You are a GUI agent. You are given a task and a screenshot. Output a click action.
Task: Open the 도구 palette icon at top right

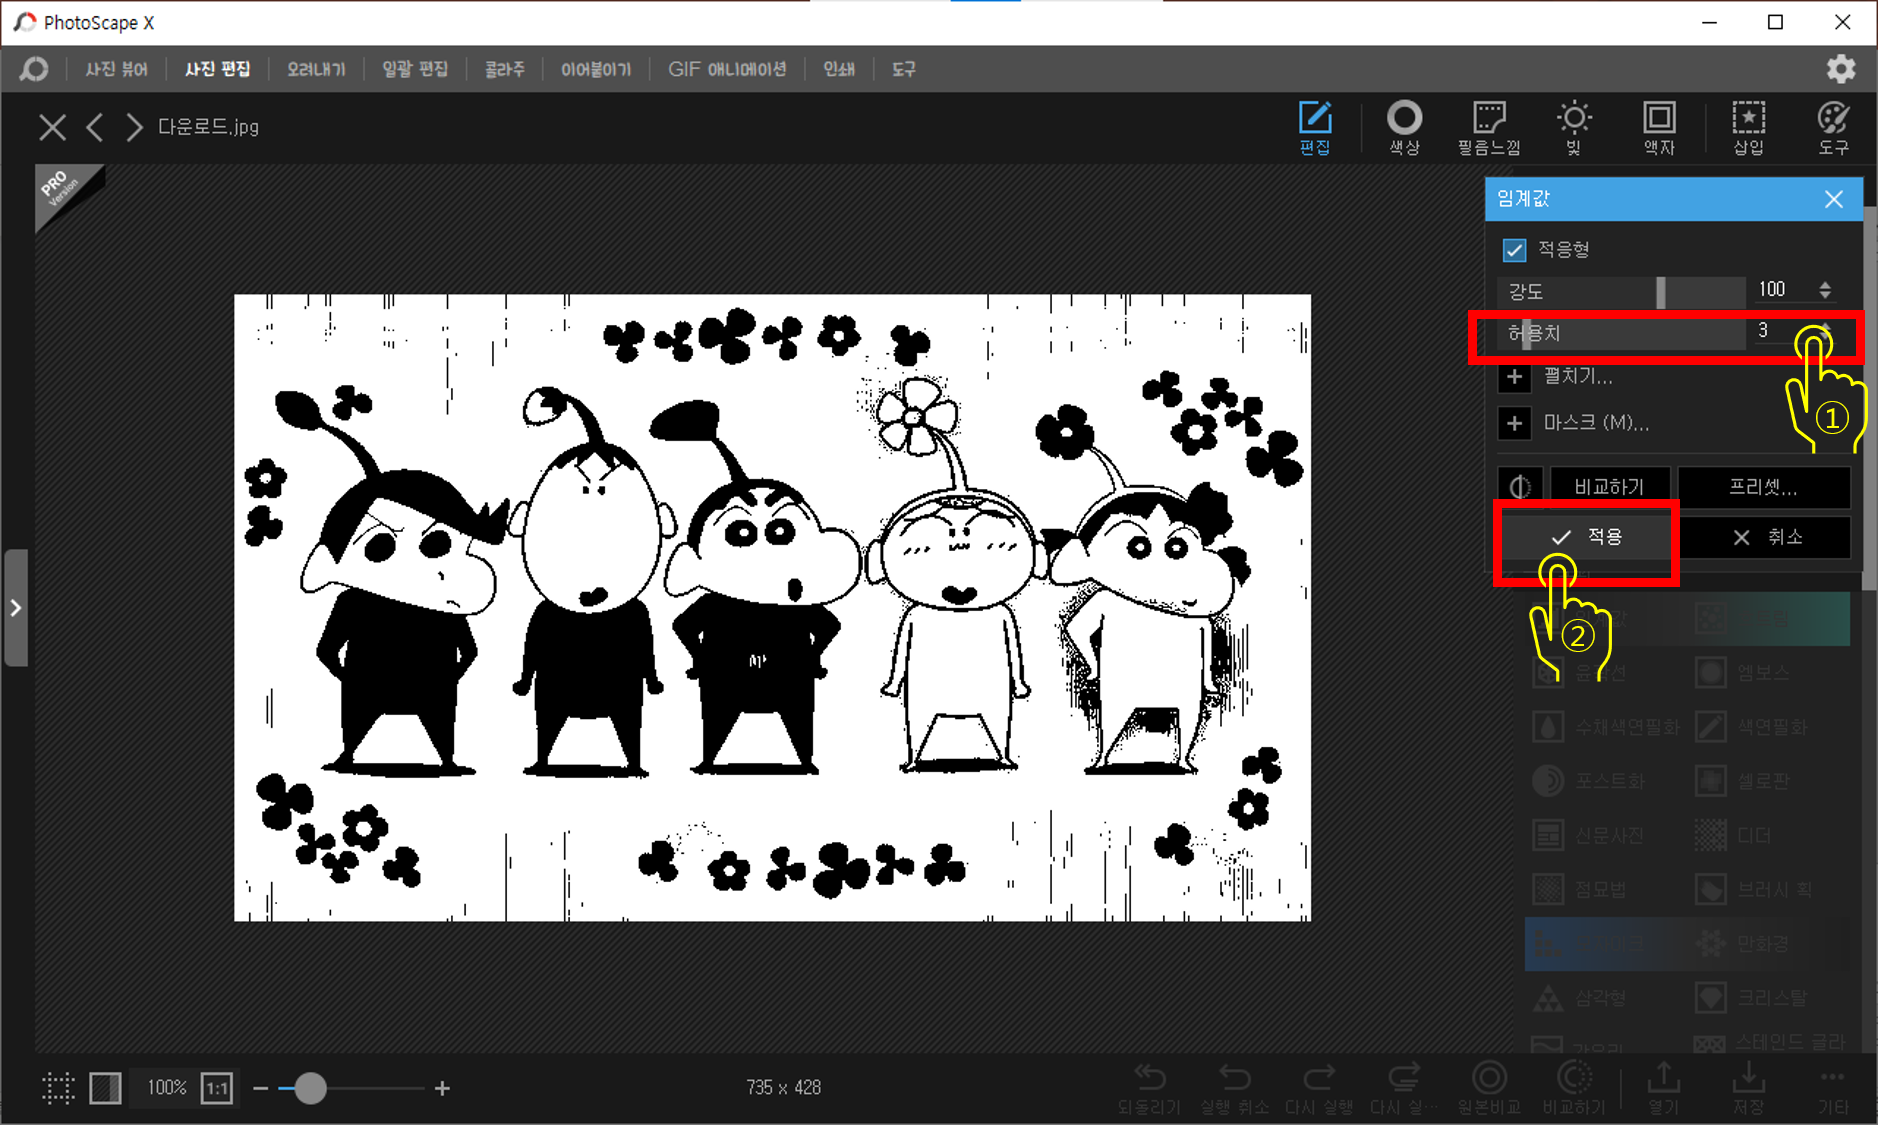click(x=1833, y=128)
